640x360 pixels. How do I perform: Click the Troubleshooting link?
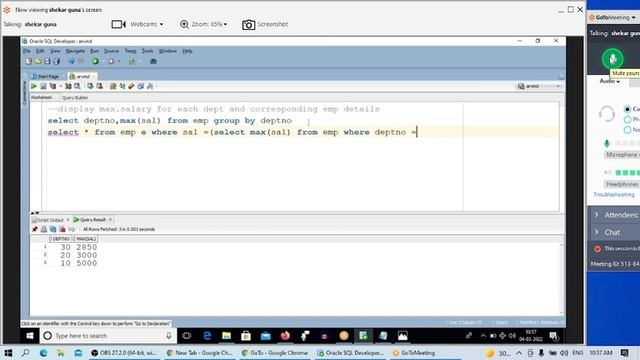coord(613,195)
